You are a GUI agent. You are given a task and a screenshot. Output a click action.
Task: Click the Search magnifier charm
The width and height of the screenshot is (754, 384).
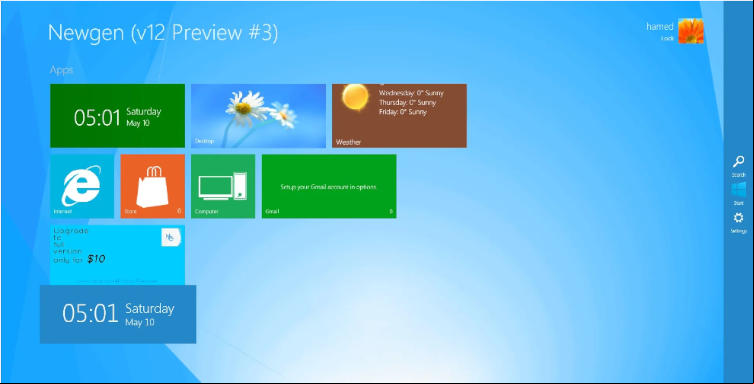tap(738, 162)
